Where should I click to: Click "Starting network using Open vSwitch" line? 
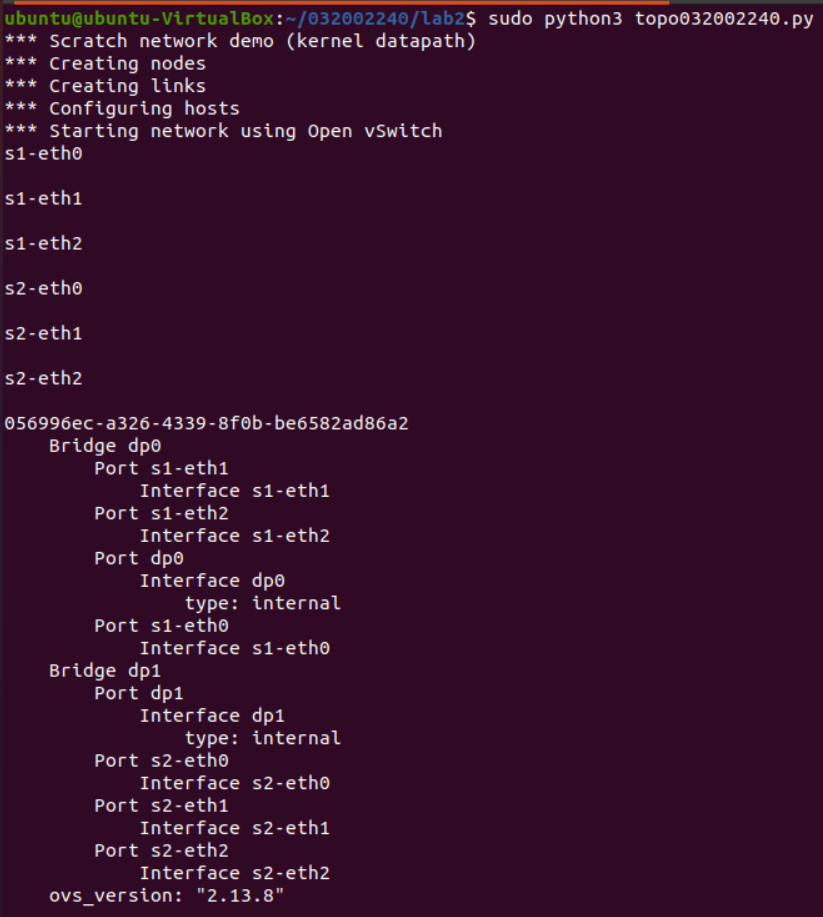click(x=223, y=131)
